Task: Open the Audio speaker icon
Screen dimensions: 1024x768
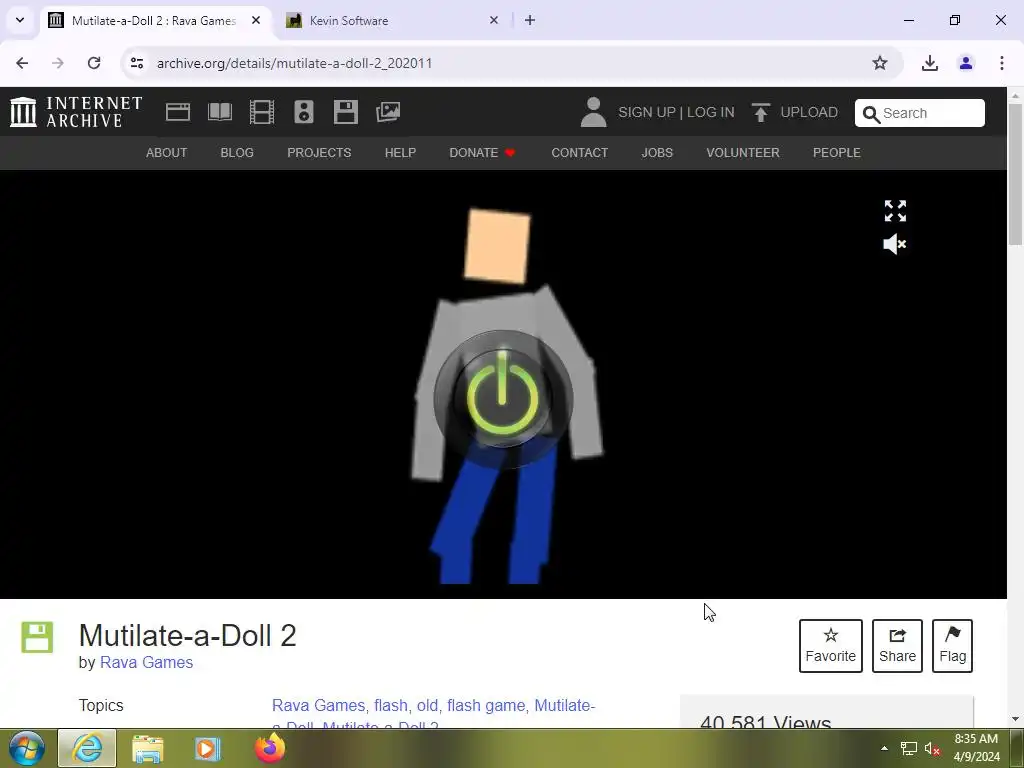Action: [x=304, y=112]
